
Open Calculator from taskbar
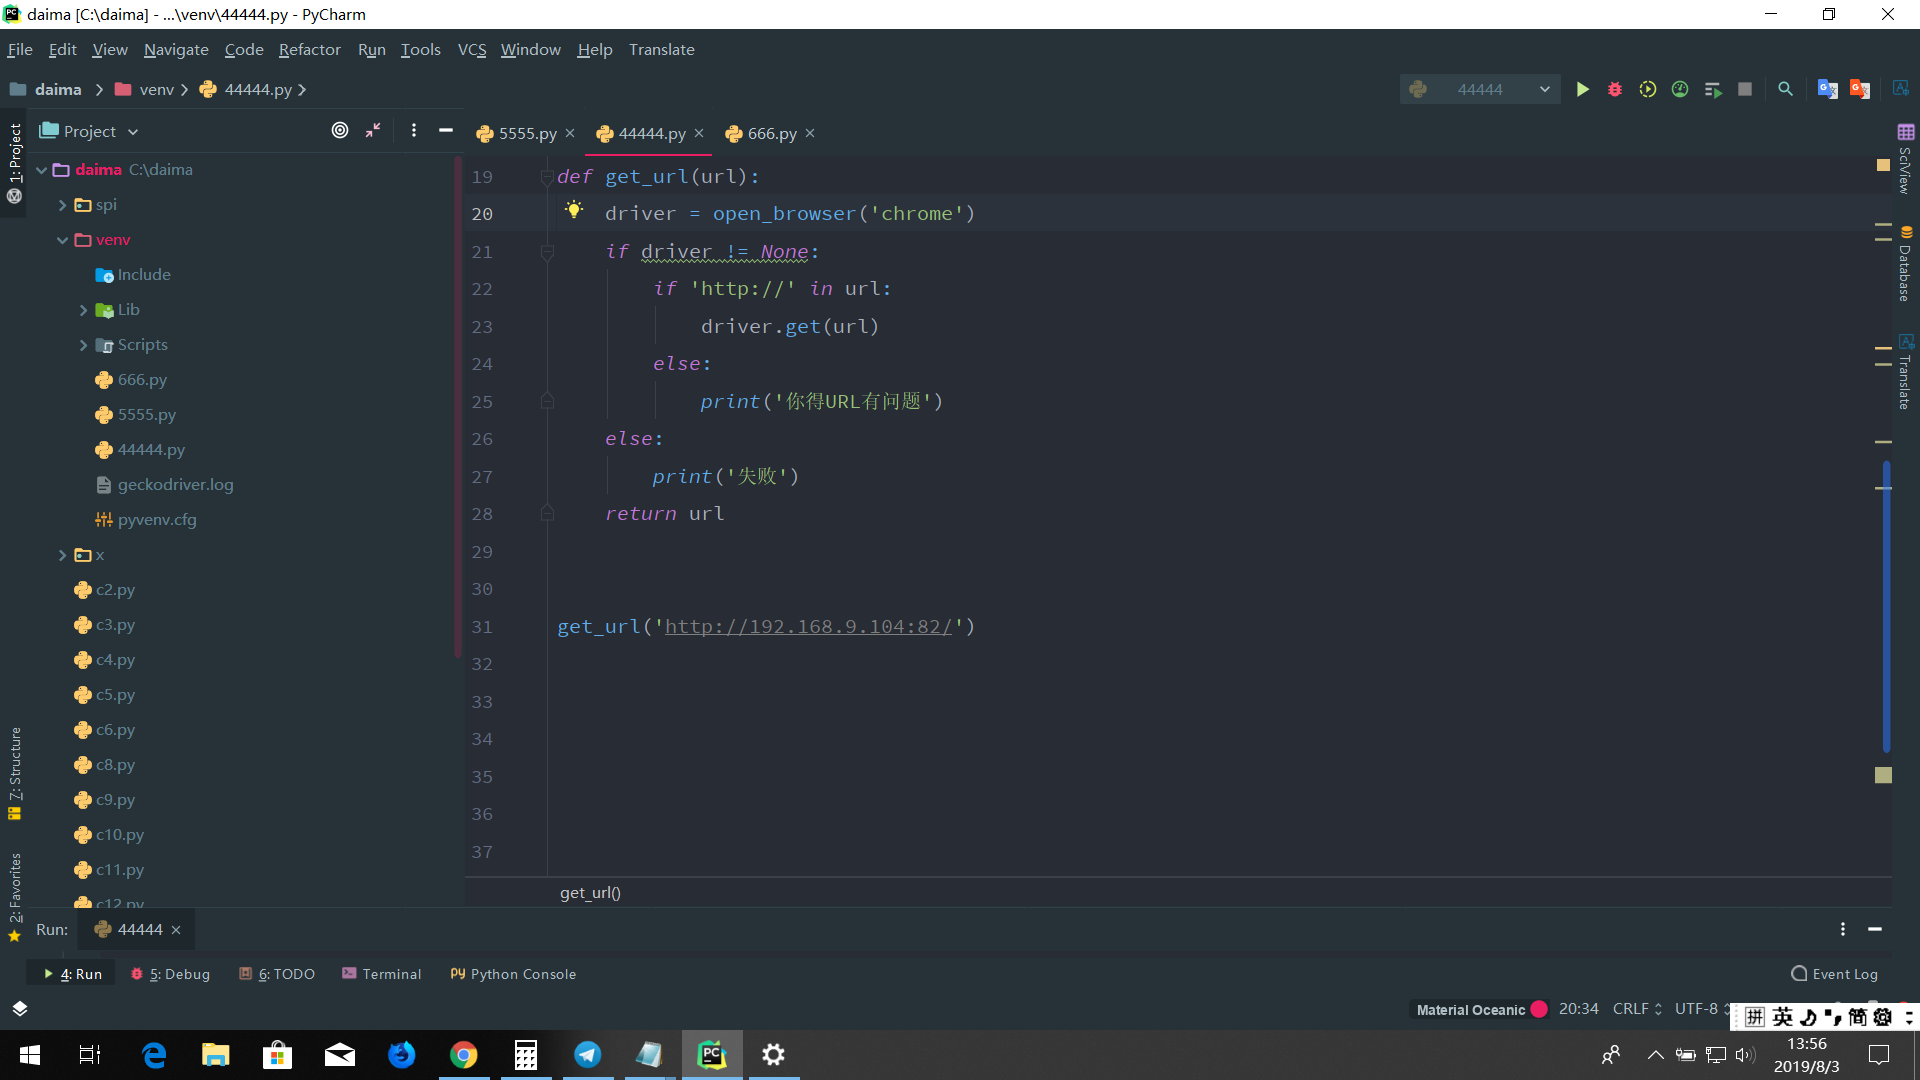[x=526, y=1055]
